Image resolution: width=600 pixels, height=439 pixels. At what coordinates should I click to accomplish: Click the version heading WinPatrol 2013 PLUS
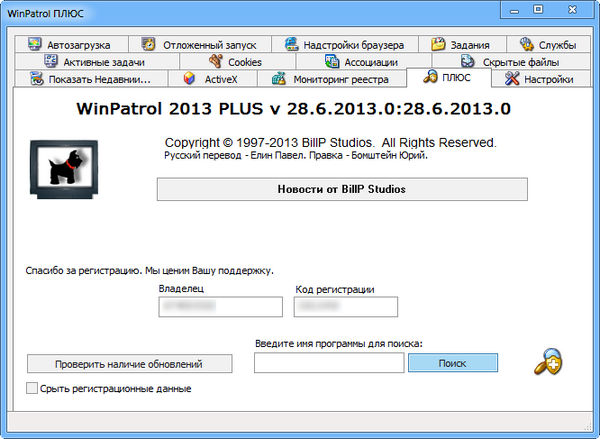pyautogui.click(x=293, y=109)
